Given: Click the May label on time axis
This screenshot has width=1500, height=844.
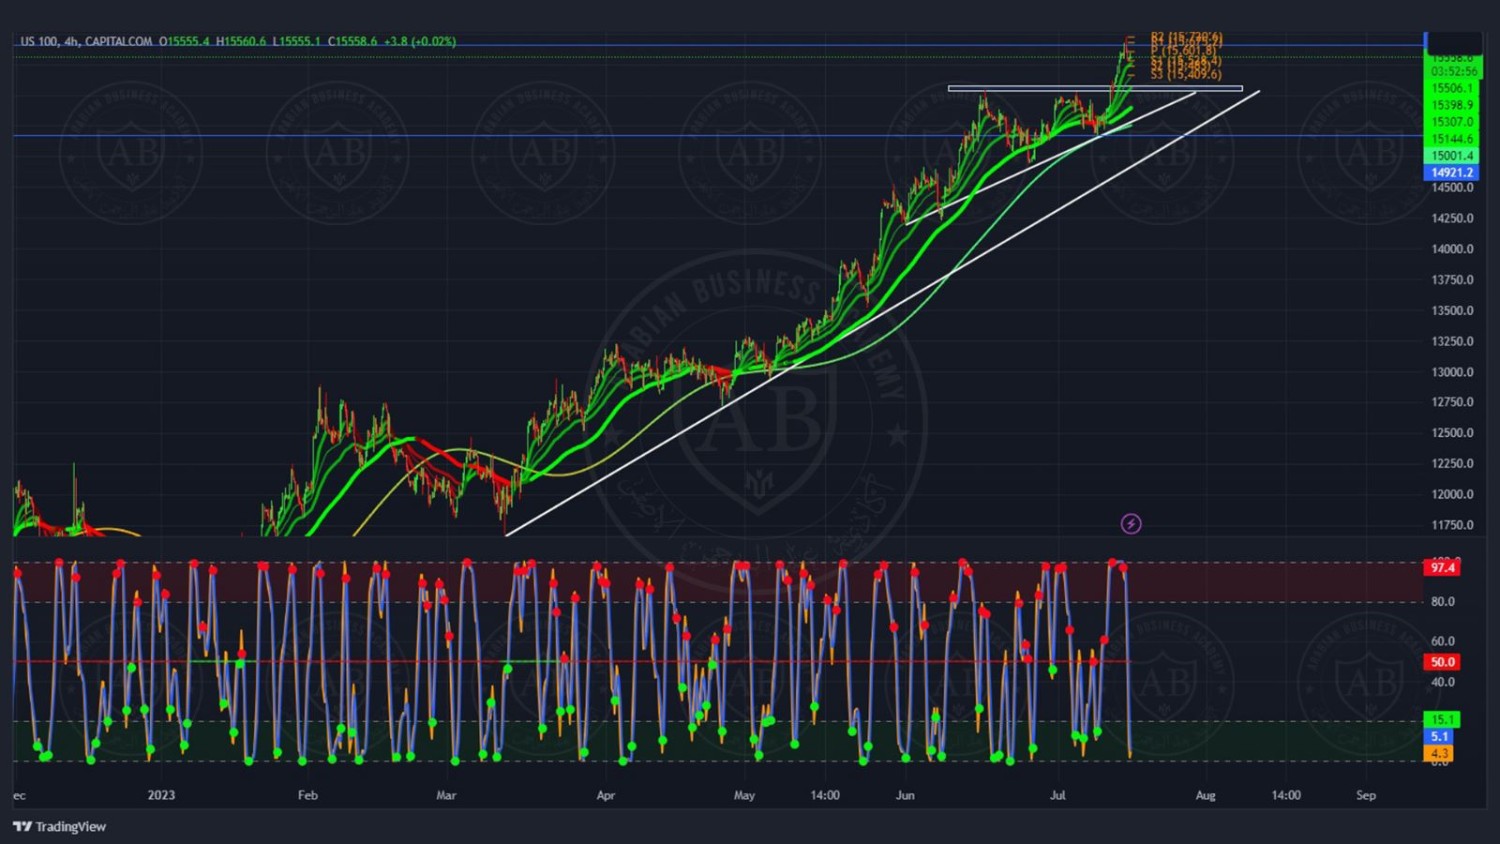Looking at the screenshot, I should coord(744,795).
